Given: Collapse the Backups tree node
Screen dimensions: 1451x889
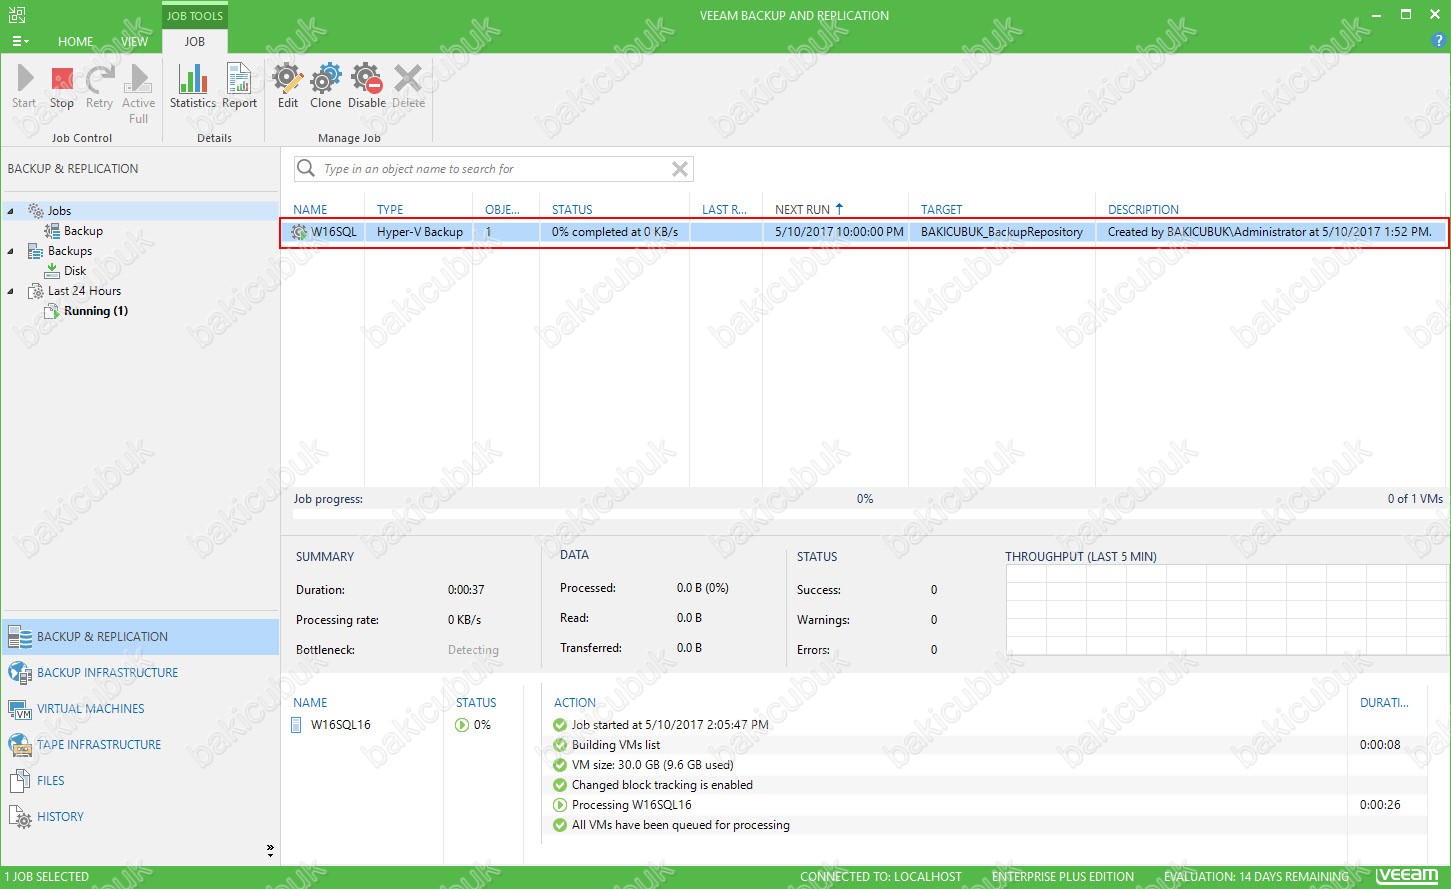Looking at the screenshot, I should click(x=11, y=251).
